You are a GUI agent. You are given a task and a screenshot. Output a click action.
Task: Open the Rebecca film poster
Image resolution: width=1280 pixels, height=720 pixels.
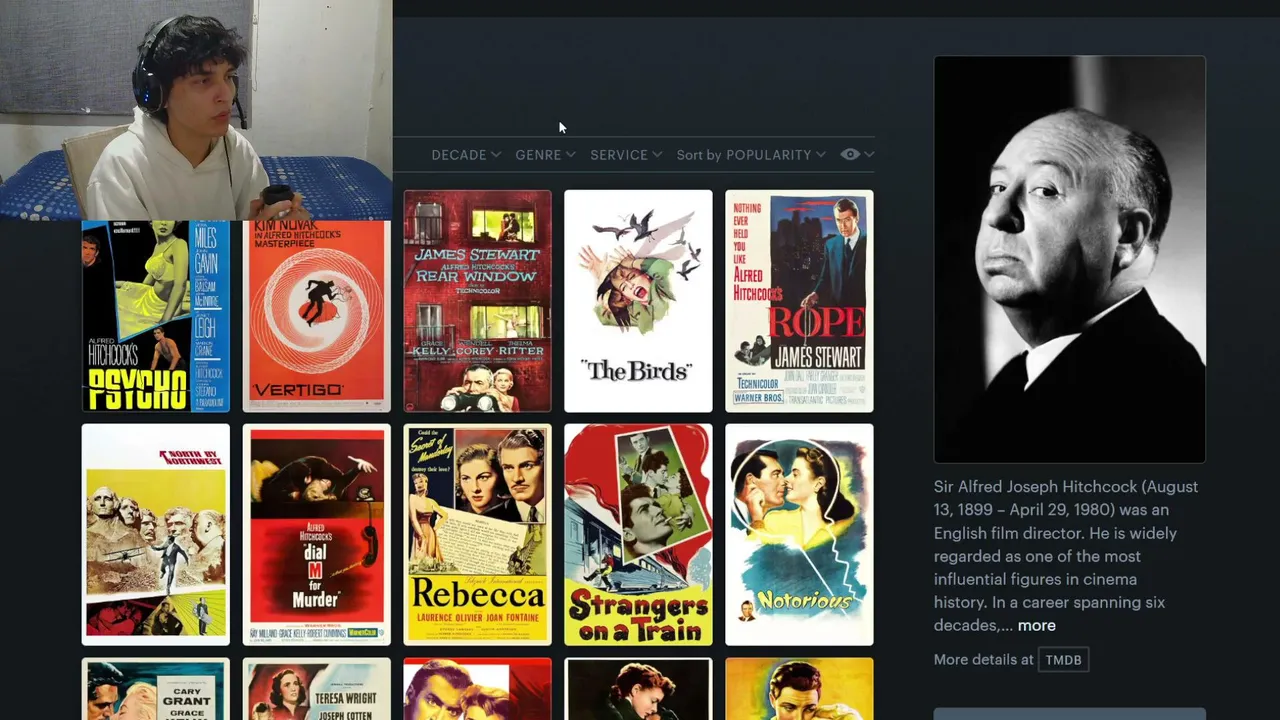pos(477,535)
